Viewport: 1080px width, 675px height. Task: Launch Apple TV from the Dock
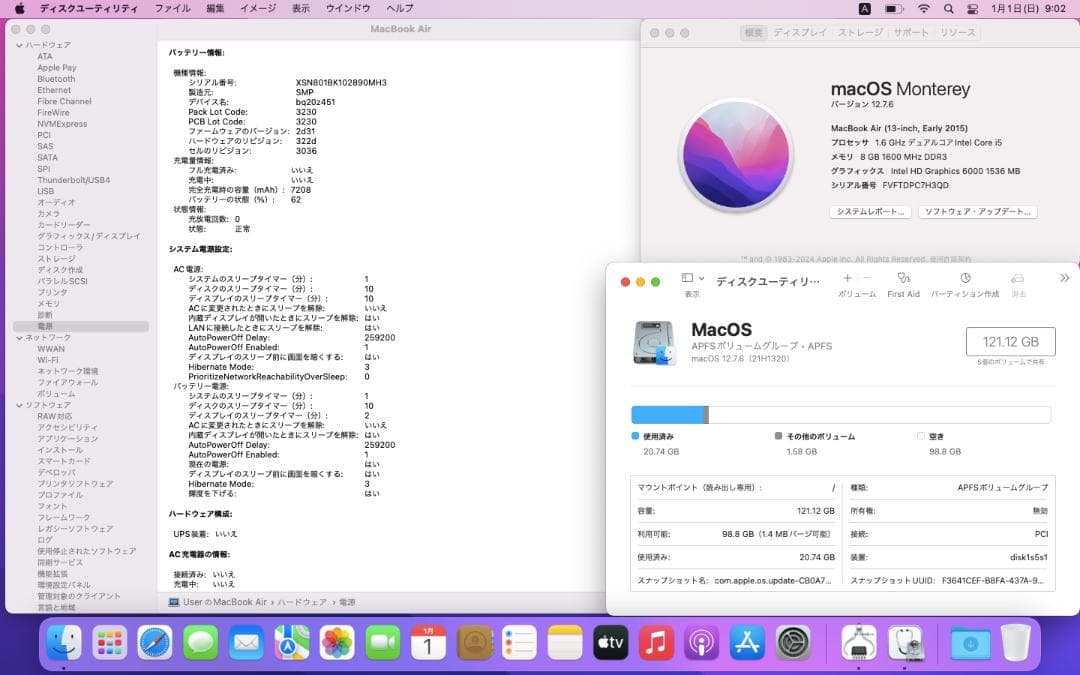tap(610, 643)
